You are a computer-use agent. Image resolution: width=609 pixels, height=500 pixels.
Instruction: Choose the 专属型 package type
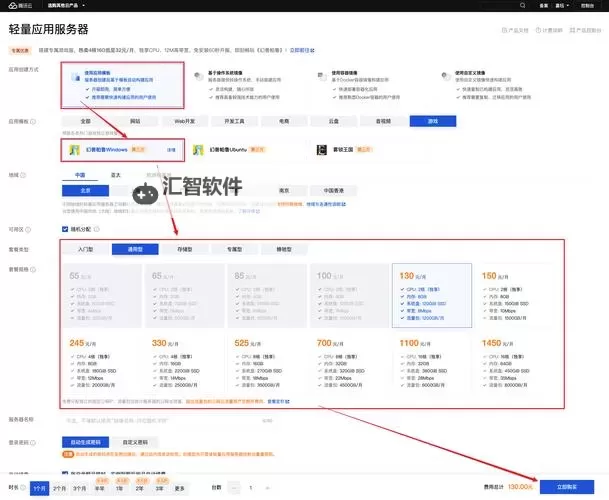pyautogui.click(x=234, y=249)
